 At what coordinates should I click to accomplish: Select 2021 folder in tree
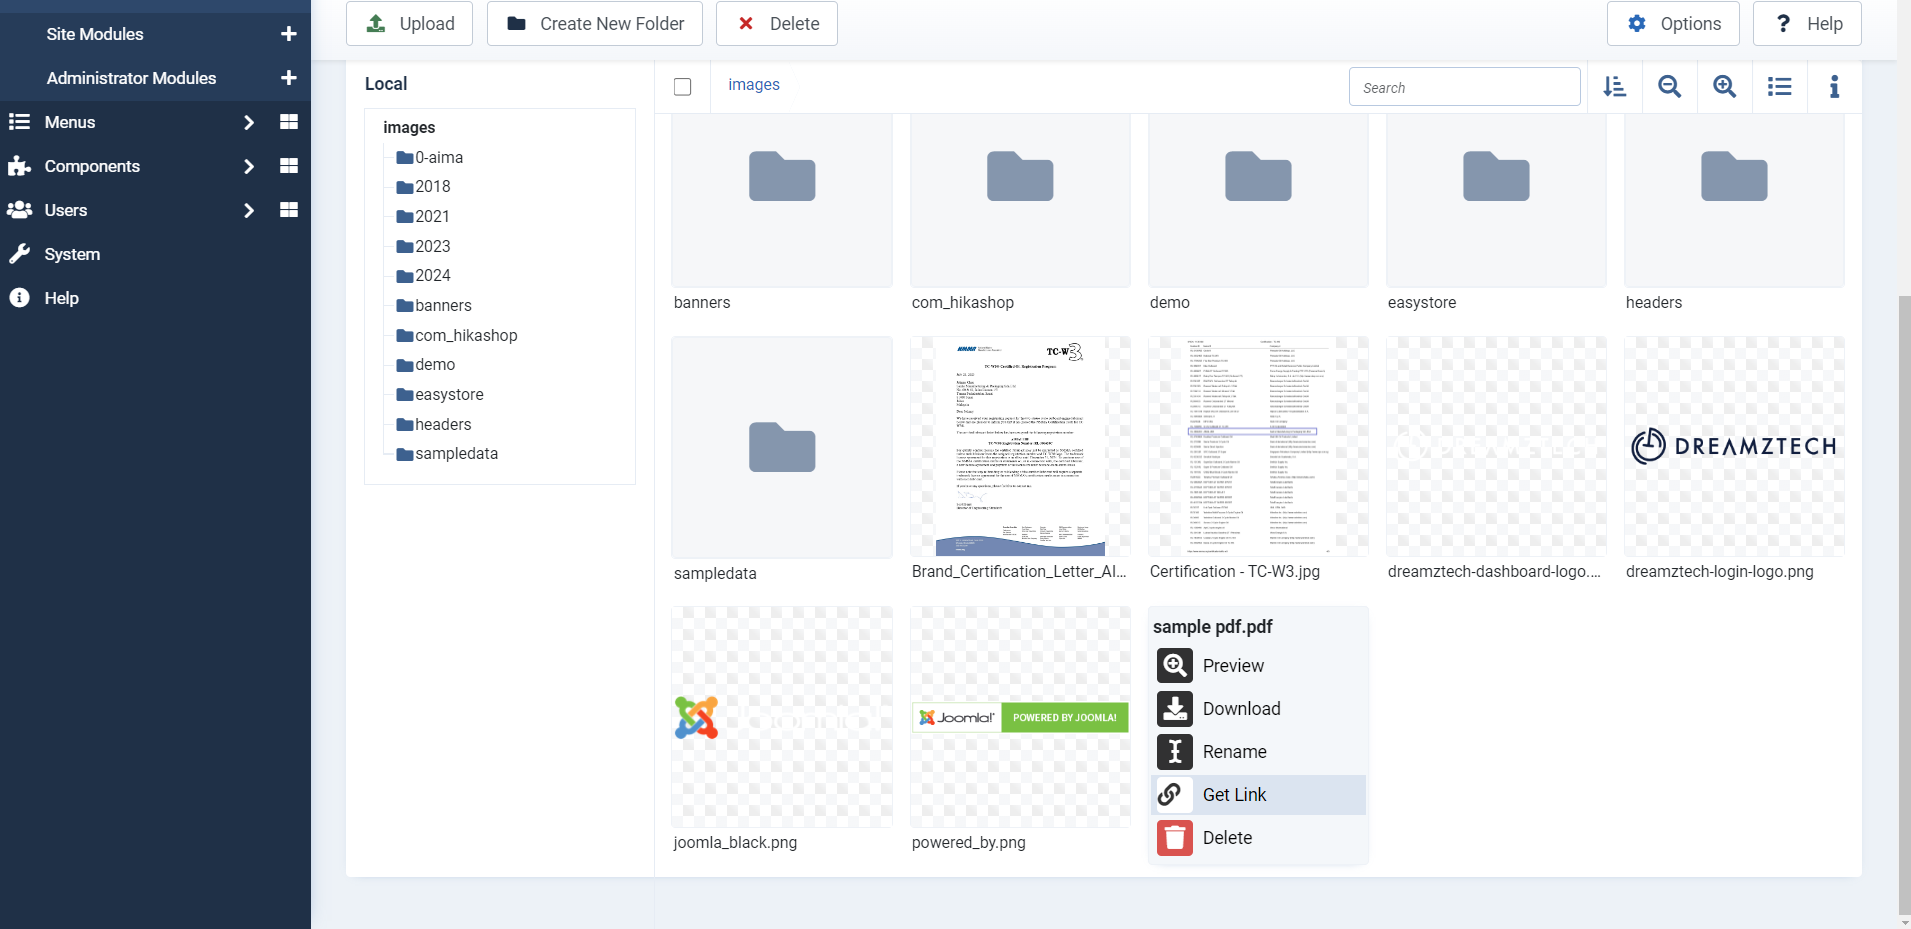[x=423, y=216]
